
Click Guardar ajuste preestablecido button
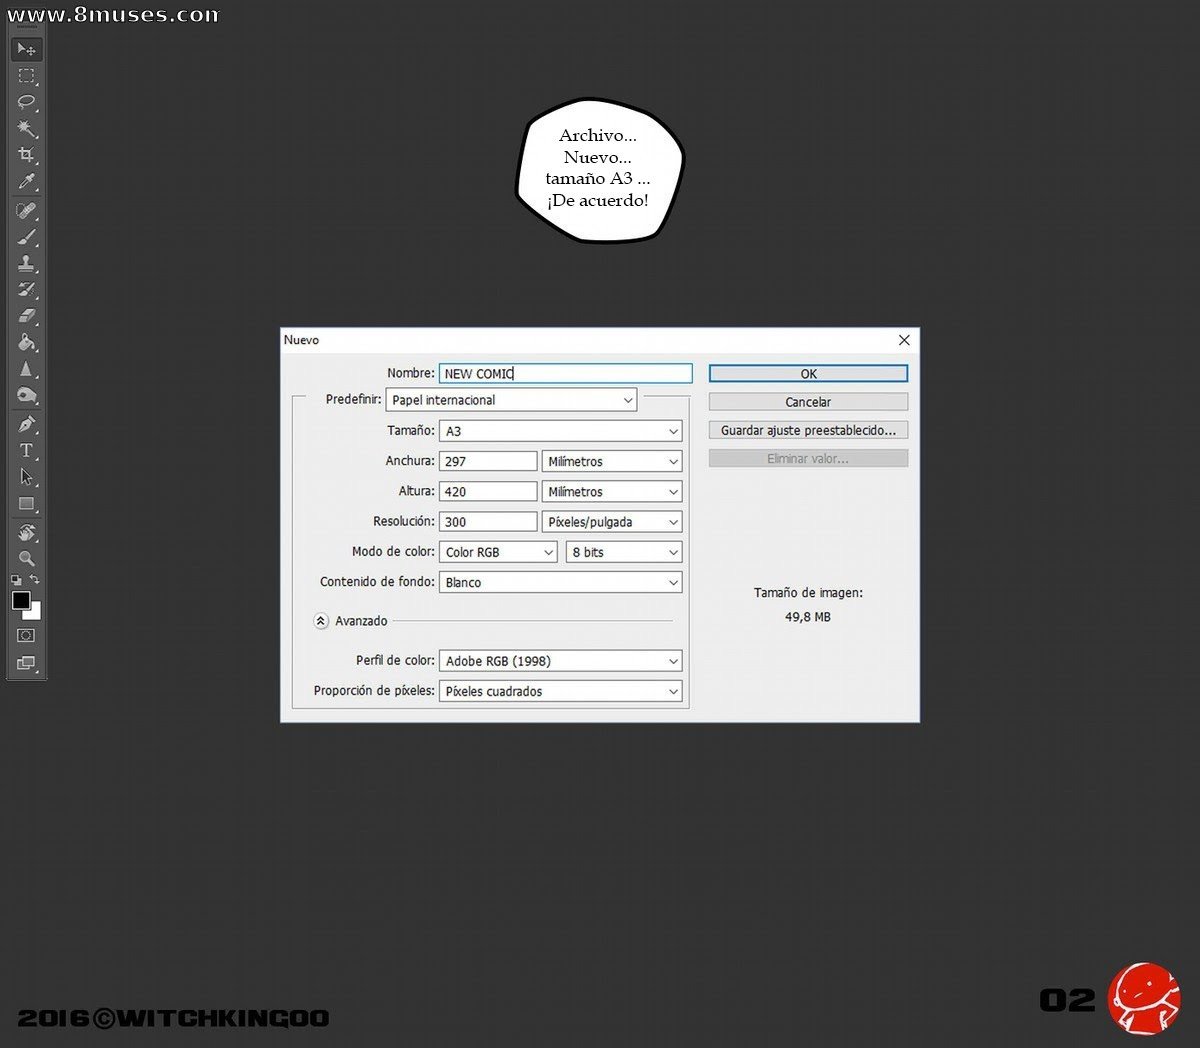click(808, 430)
